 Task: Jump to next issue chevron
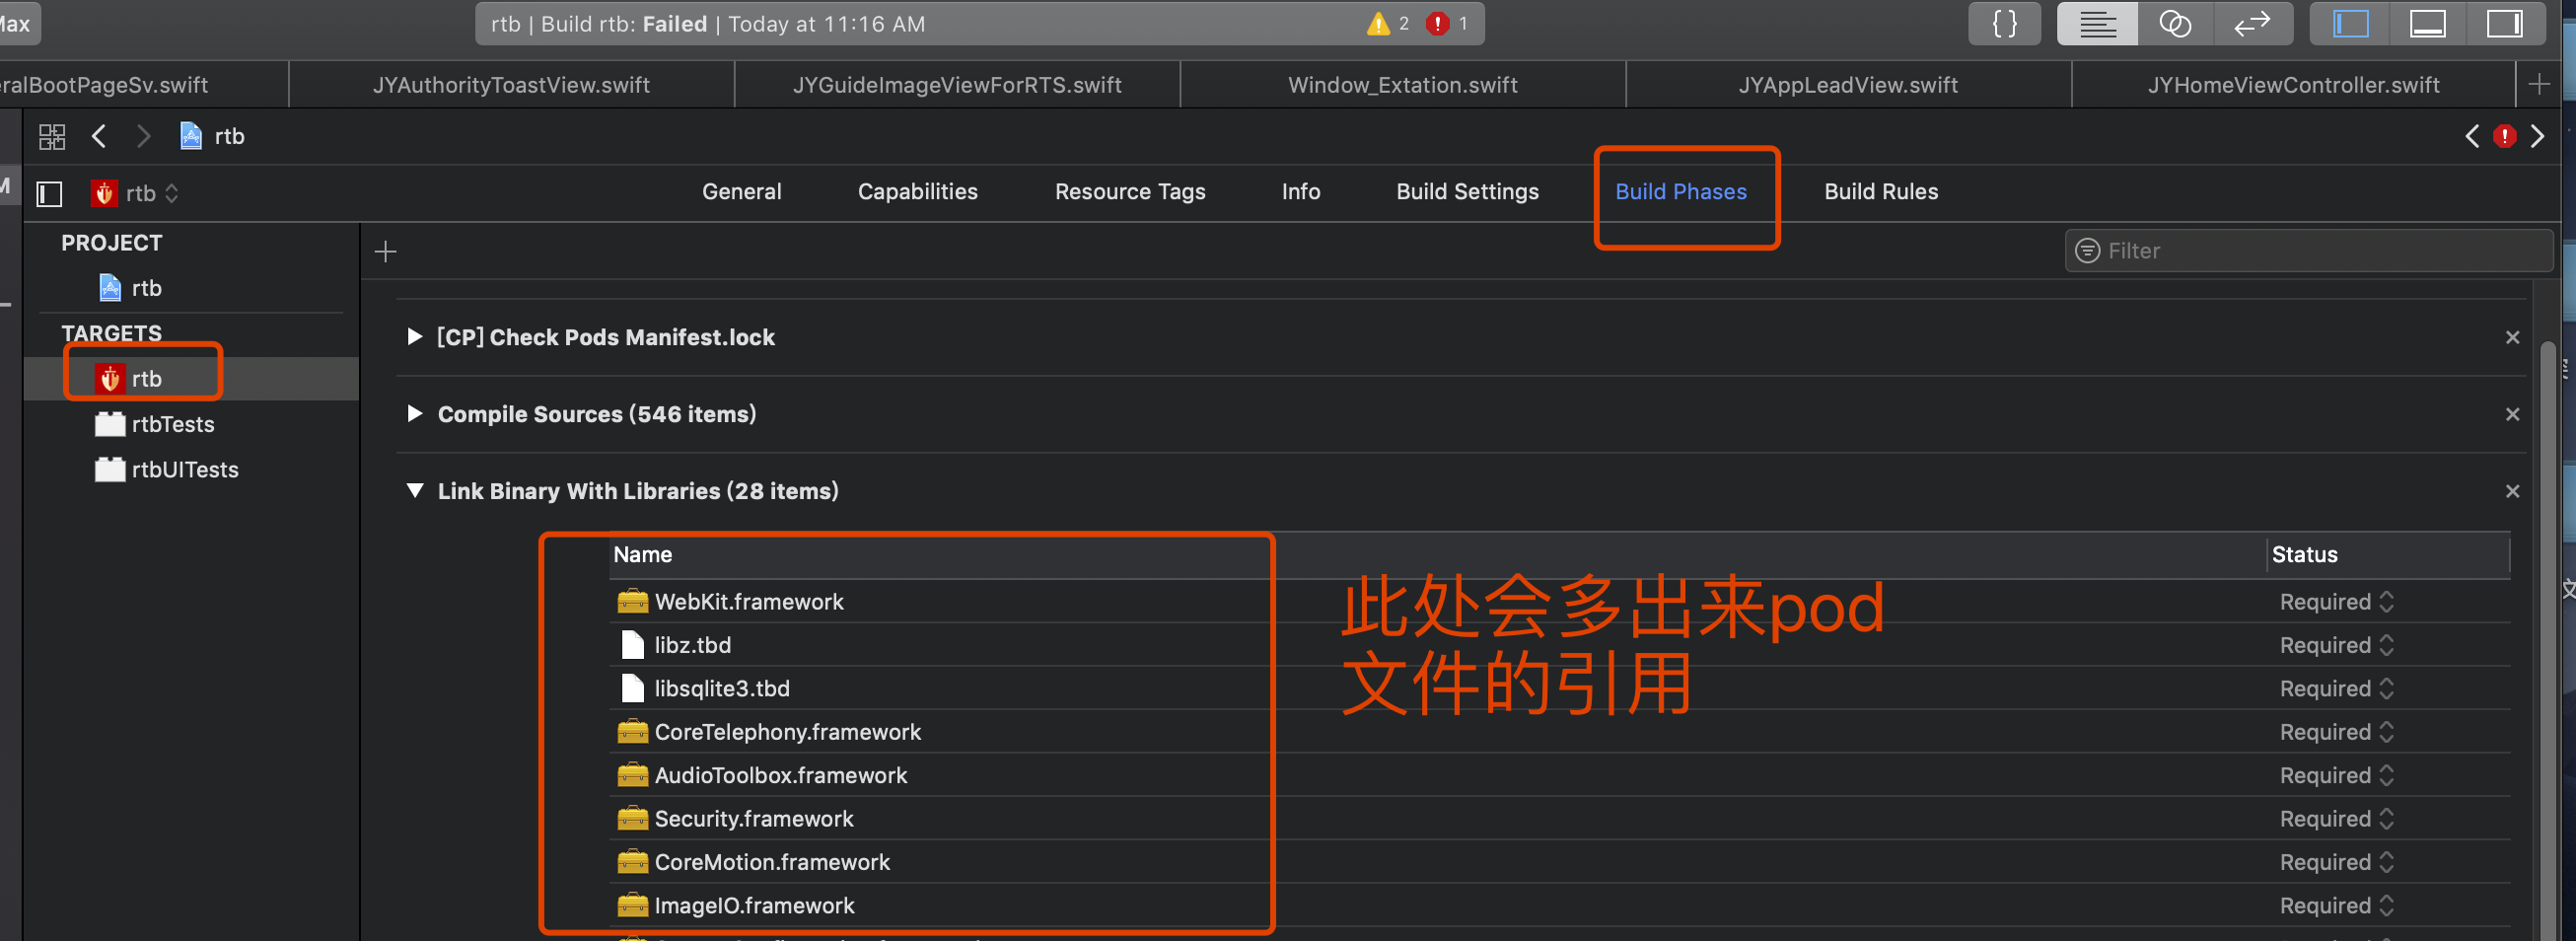click(2537, 136)
